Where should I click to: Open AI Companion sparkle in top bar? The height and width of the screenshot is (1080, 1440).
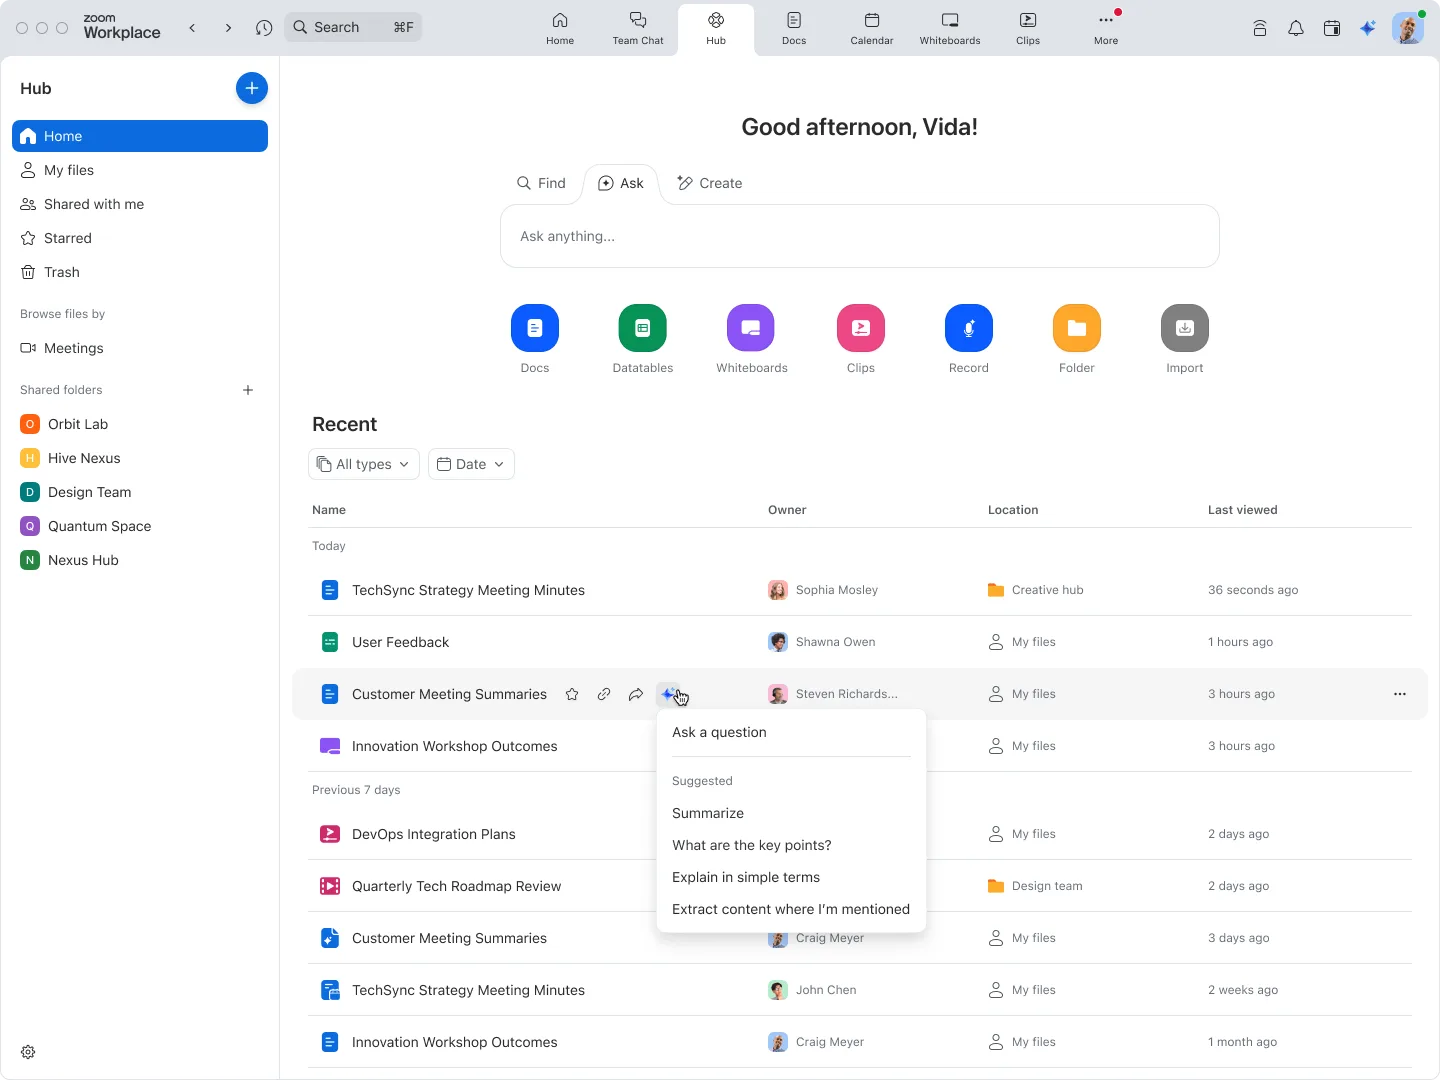[x=1368, y=28]
